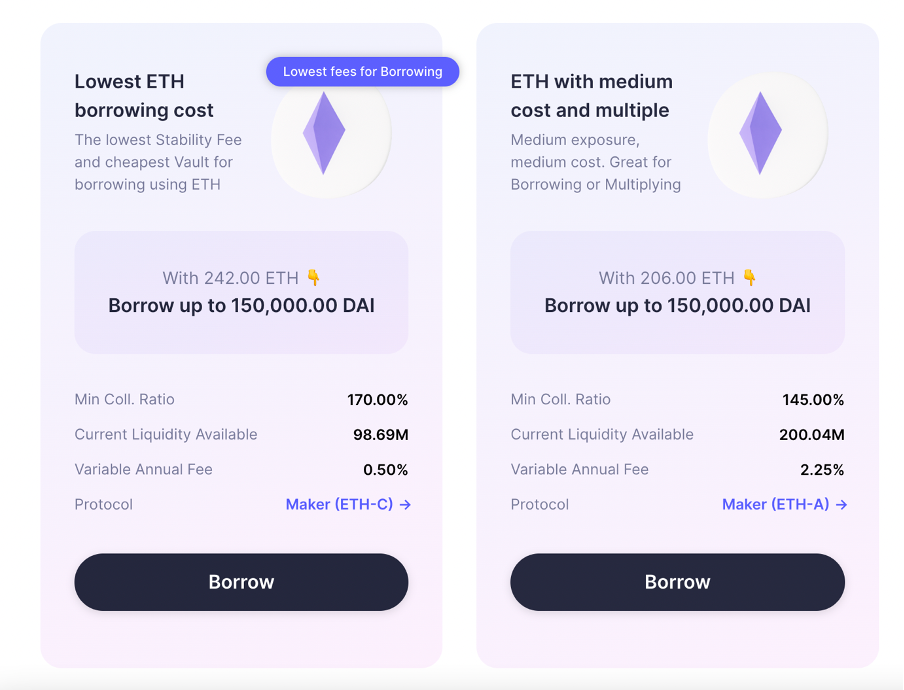Image resolution: width=904 pixels, height=690 pixels.
Task: Click 'Borrow up to 150,000.00 DAI' with 206 ETH
Action: [x=677, y=306]
